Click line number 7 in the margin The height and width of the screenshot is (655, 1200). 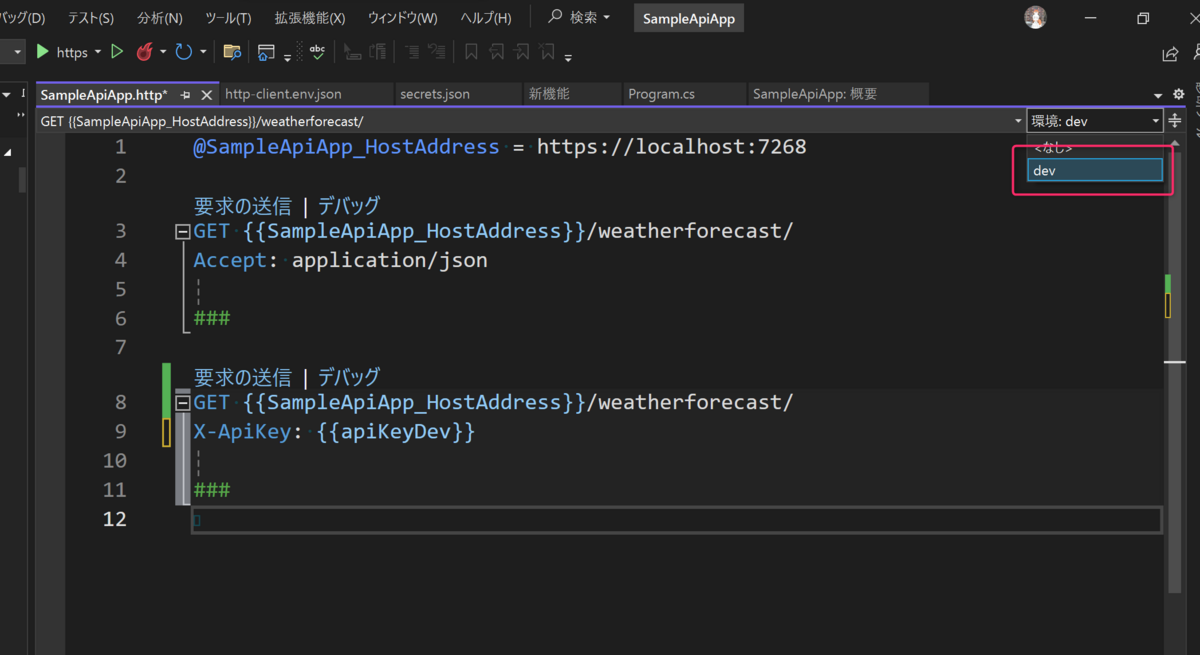[x=120, y=348]
